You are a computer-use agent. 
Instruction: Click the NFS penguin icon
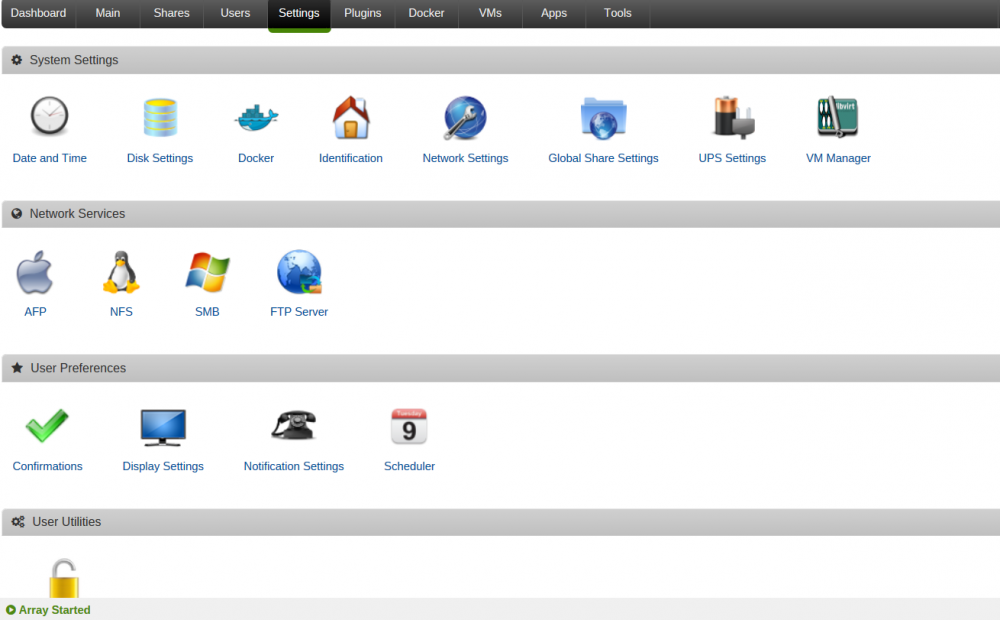click(x=121, y=272)
